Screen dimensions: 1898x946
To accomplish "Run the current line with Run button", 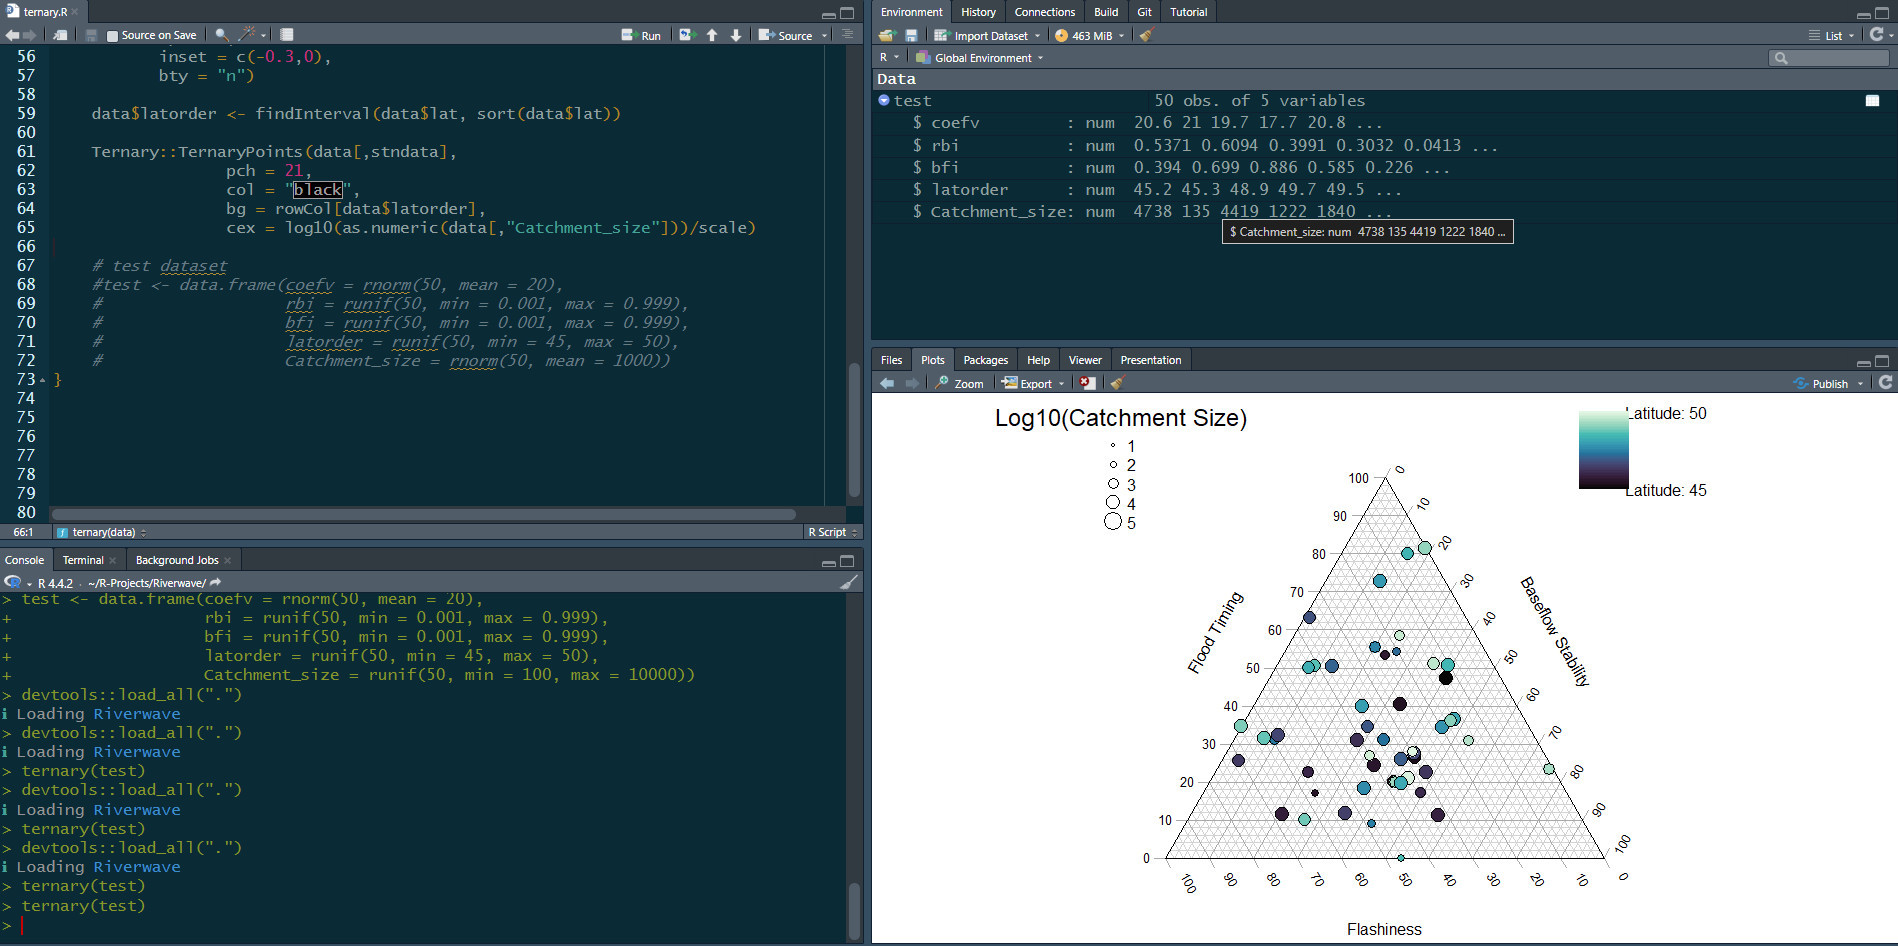I will pyautogui.click(x=641, y=35).
